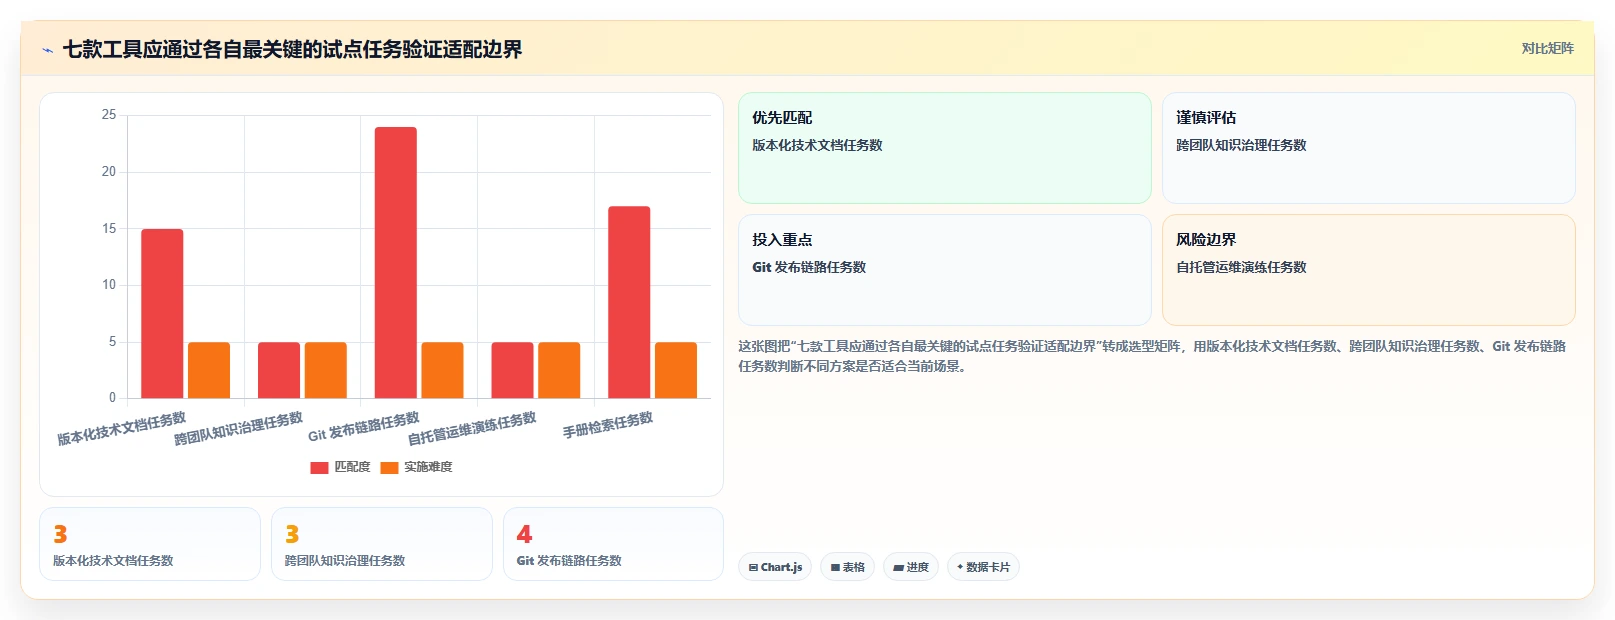The height and width of the screenshot is (620, 1615).
Task: Open the 投入重点 matrix card
Action: [945, 270]
